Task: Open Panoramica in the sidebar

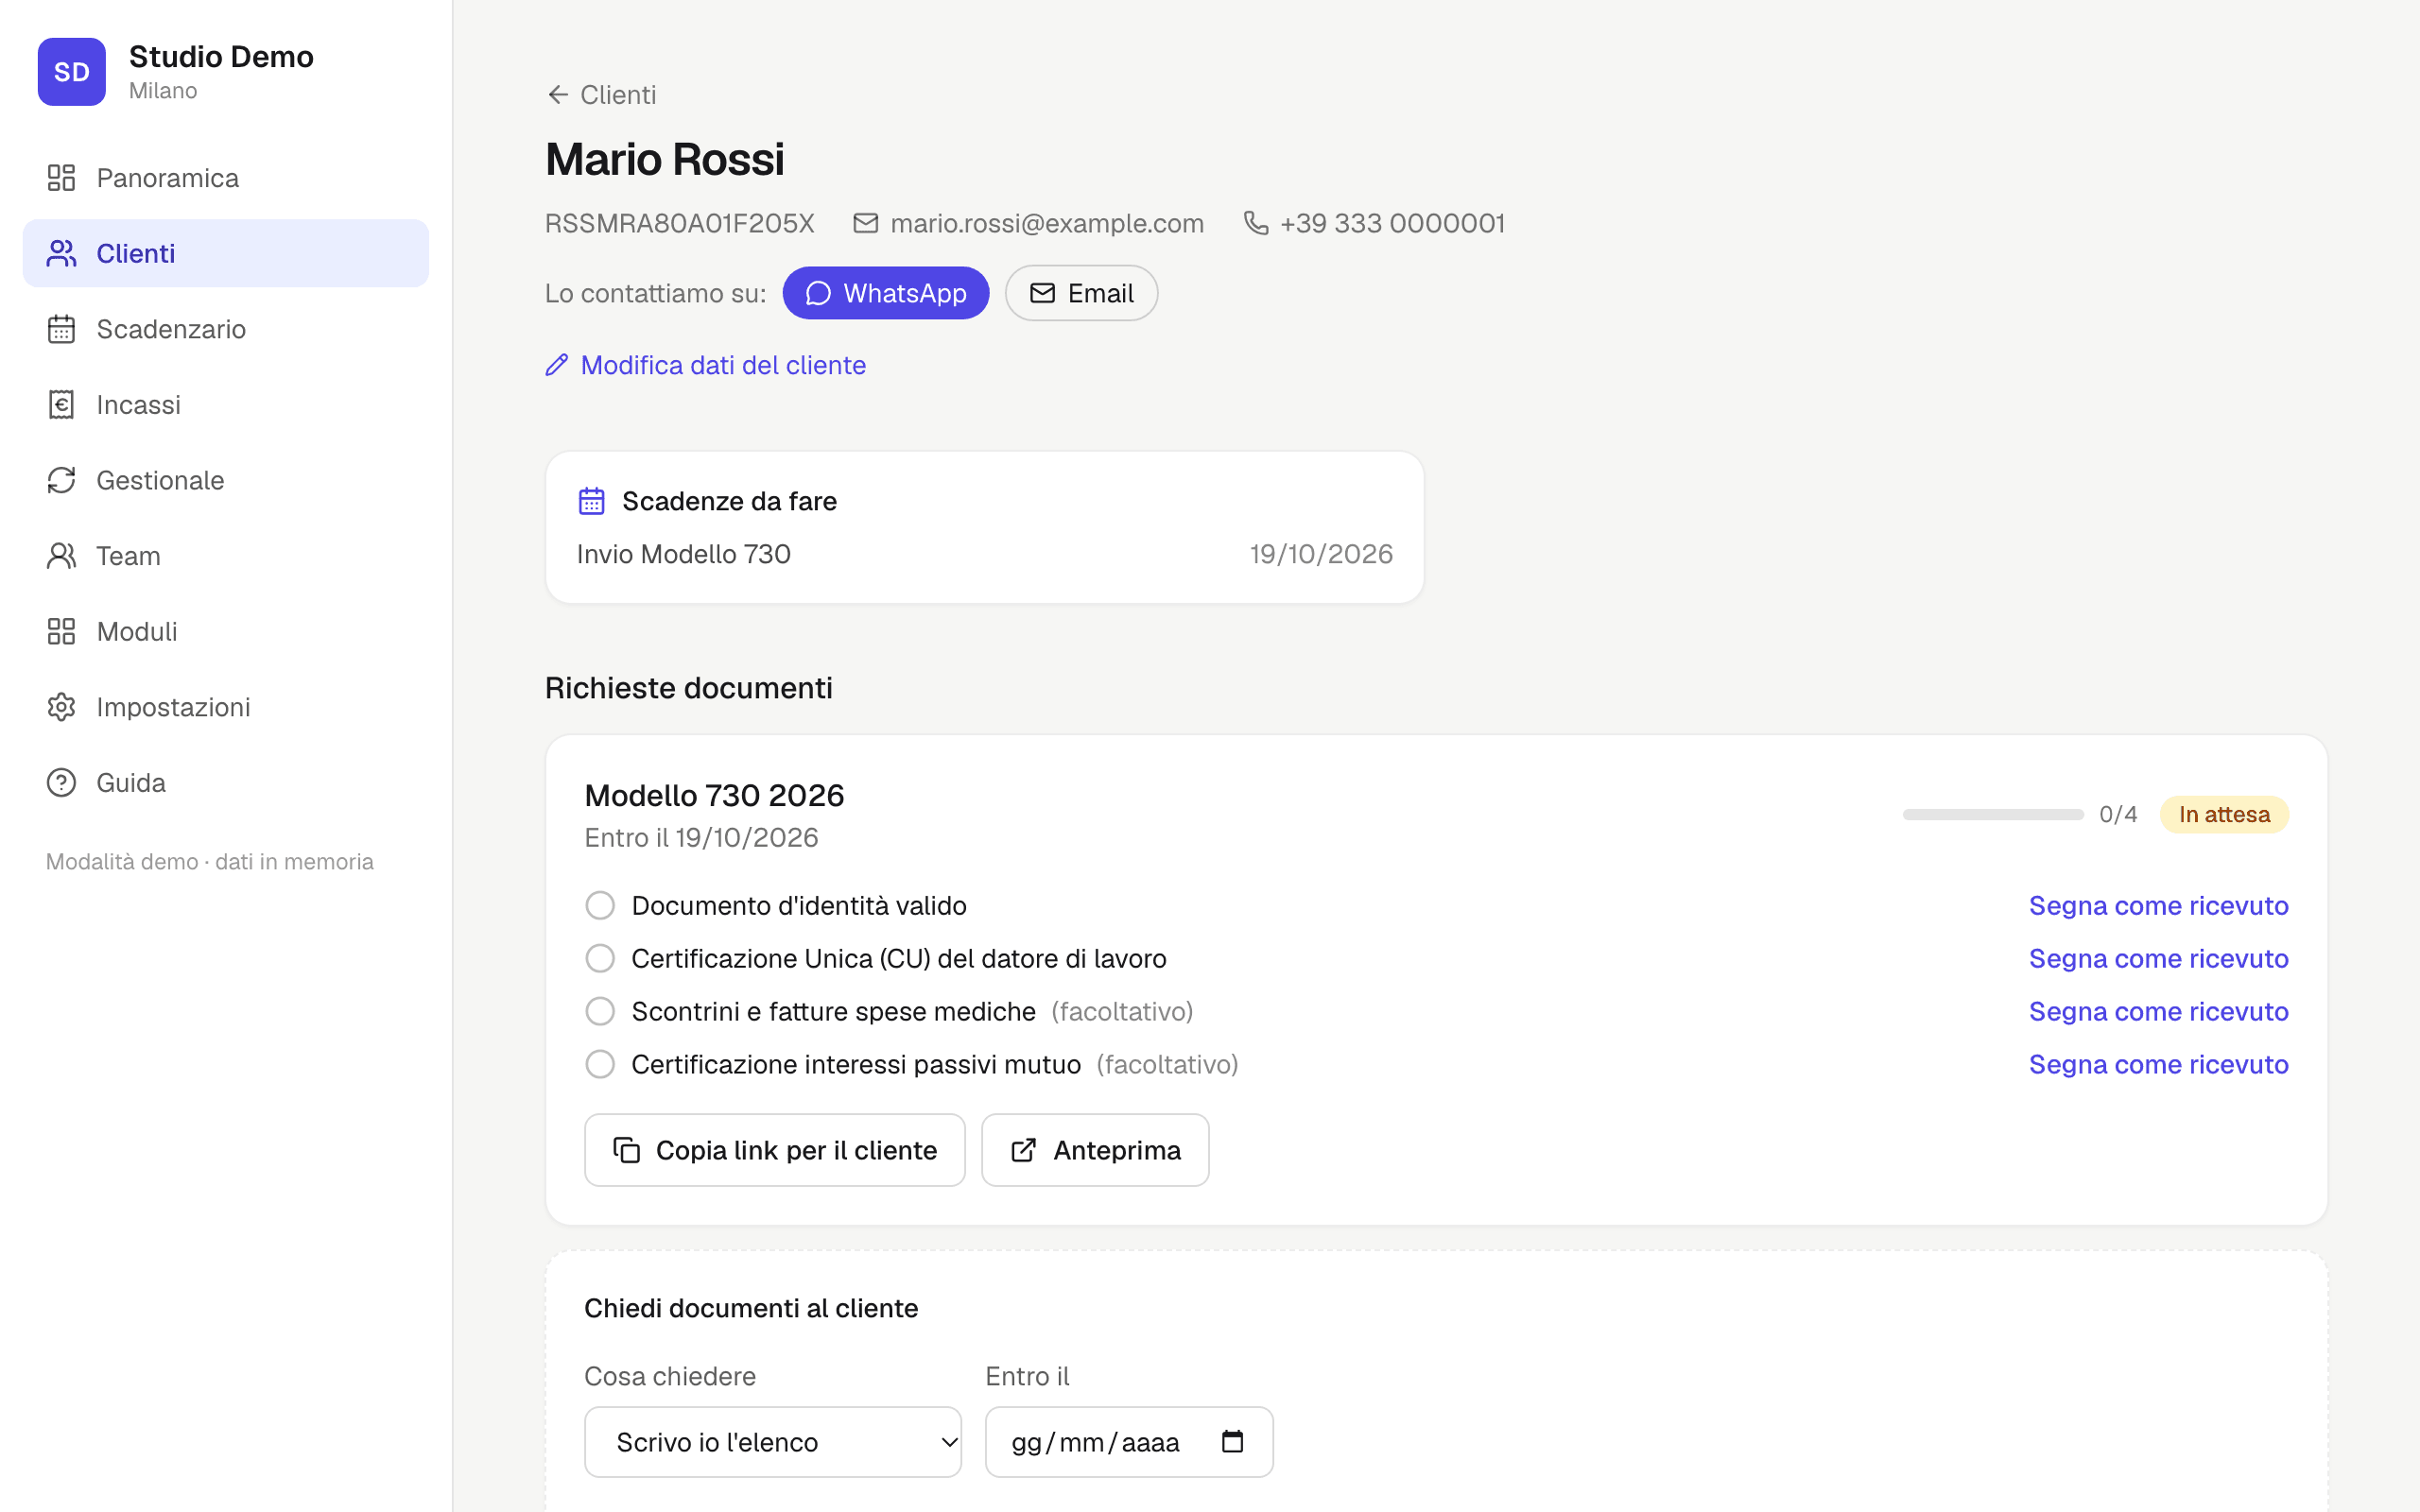Action: [225, 178]
